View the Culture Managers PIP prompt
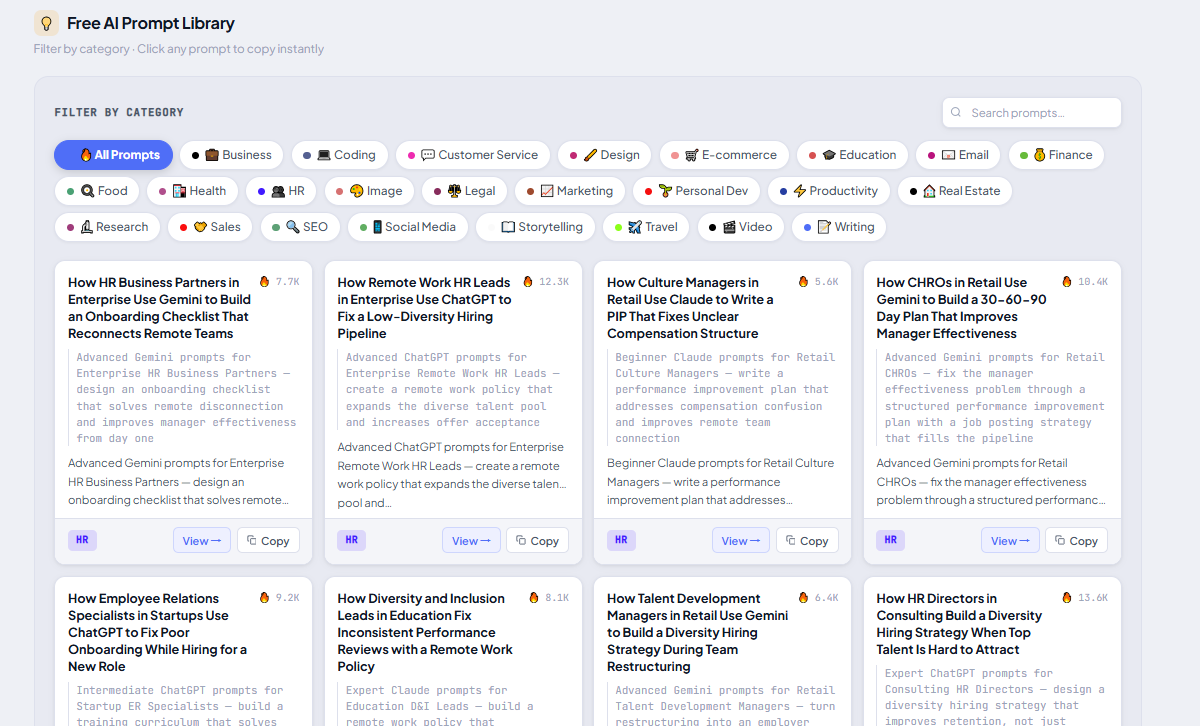 (741, 541)
